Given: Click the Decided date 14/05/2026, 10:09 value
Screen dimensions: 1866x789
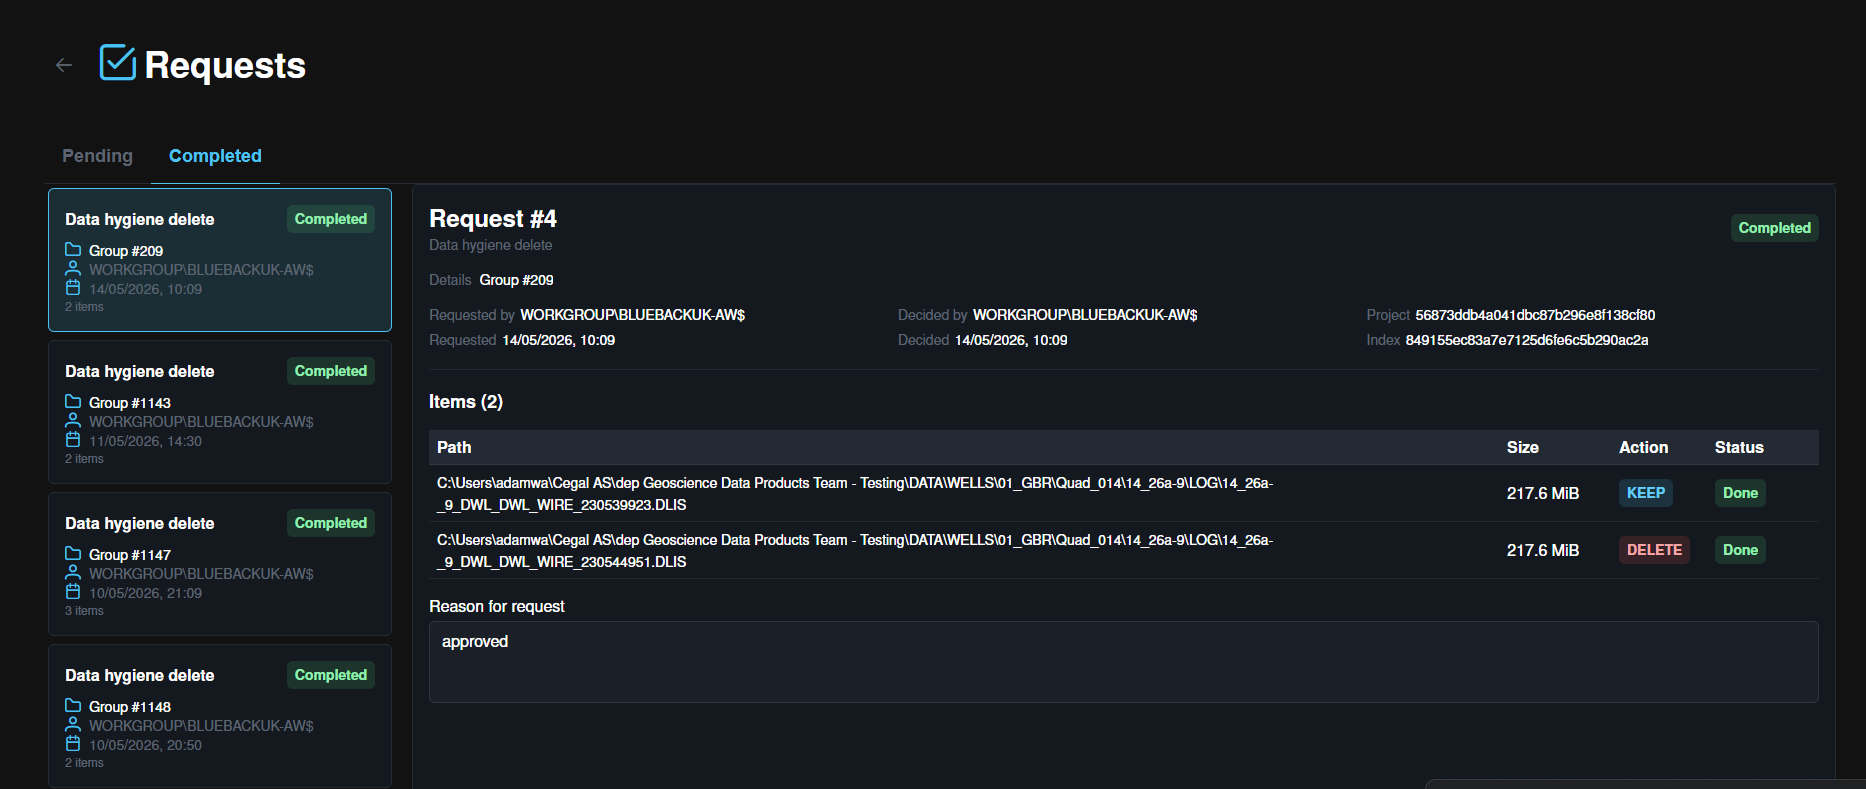Looking at the screenshot, I should point(1011,340).
